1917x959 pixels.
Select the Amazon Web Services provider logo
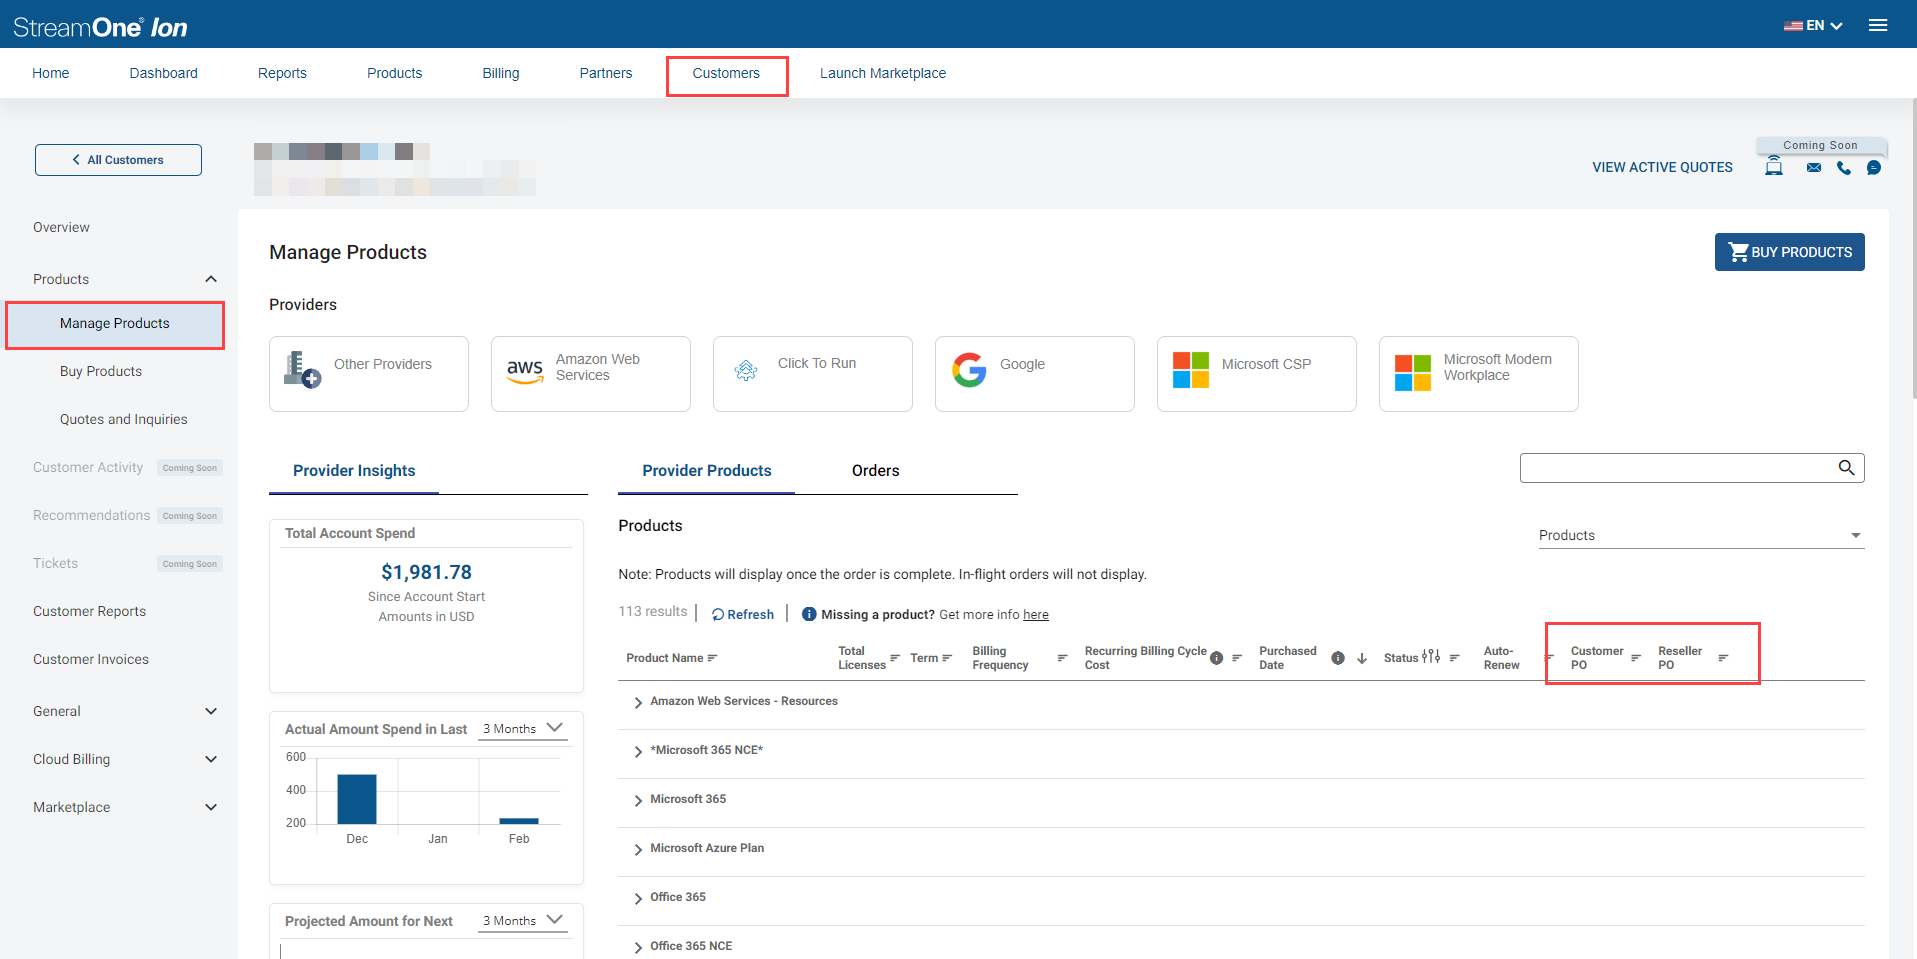(525, 372)
